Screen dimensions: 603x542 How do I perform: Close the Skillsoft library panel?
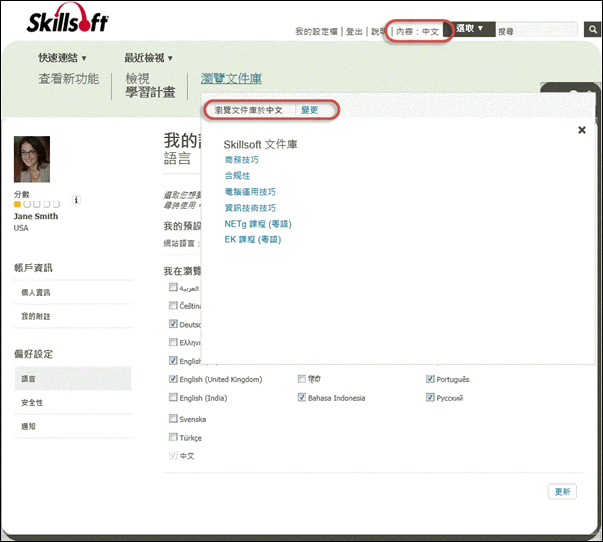tap(582, 130)
